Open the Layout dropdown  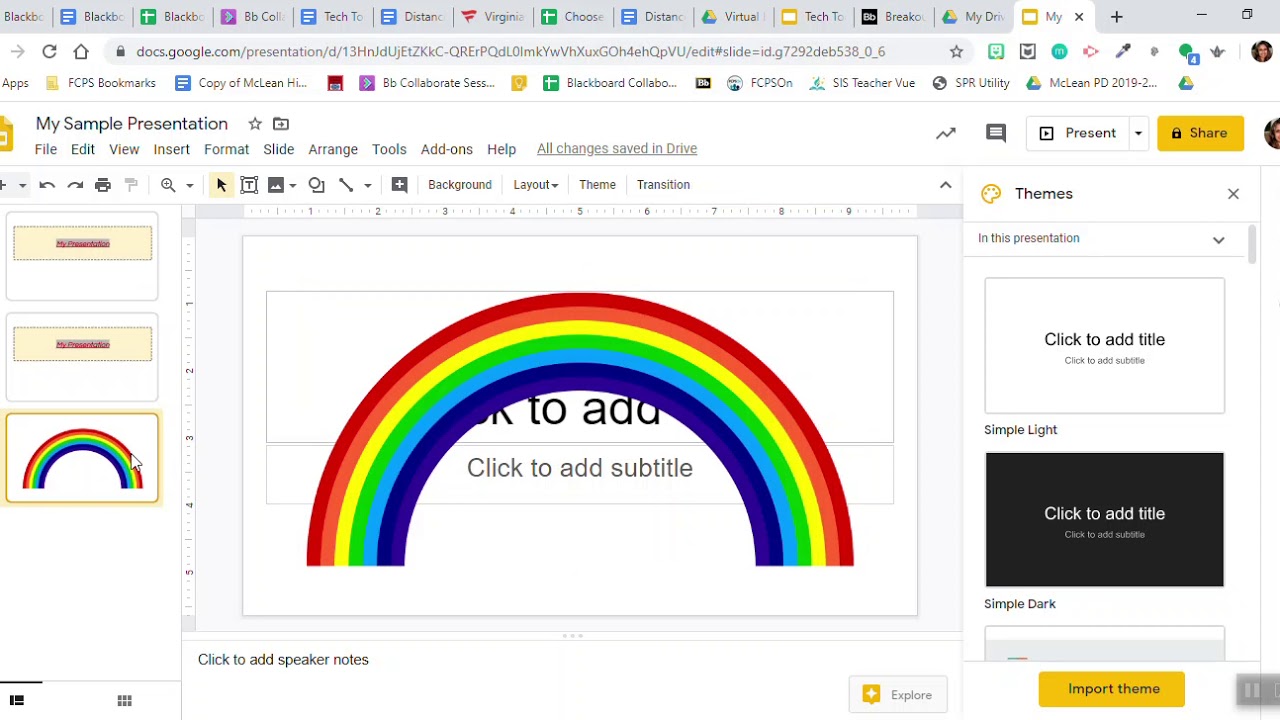536,185
